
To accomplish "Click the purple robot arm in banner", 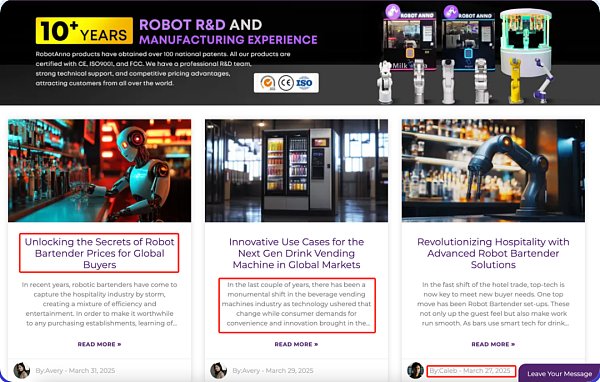I will click(543, 81).
